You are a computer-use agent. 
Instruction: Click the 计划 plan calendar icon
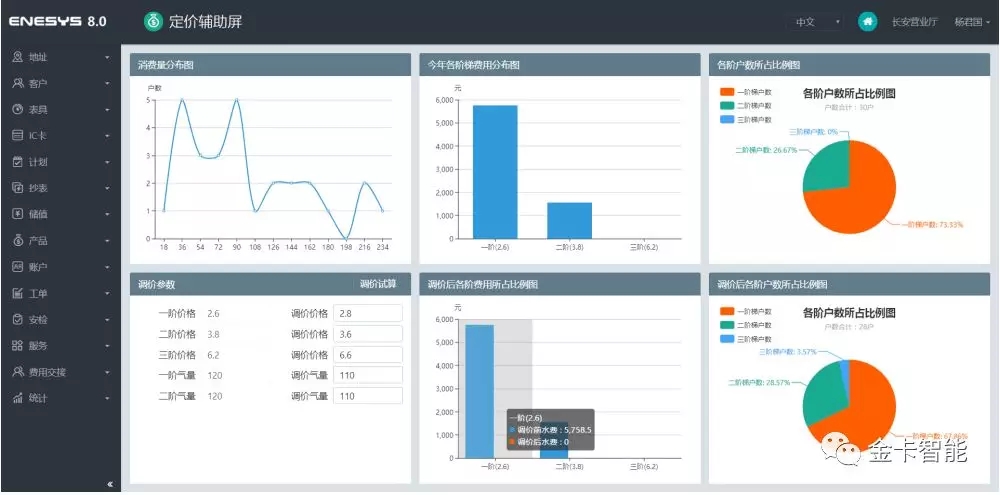pyautogui.click(x=18, y=161)
